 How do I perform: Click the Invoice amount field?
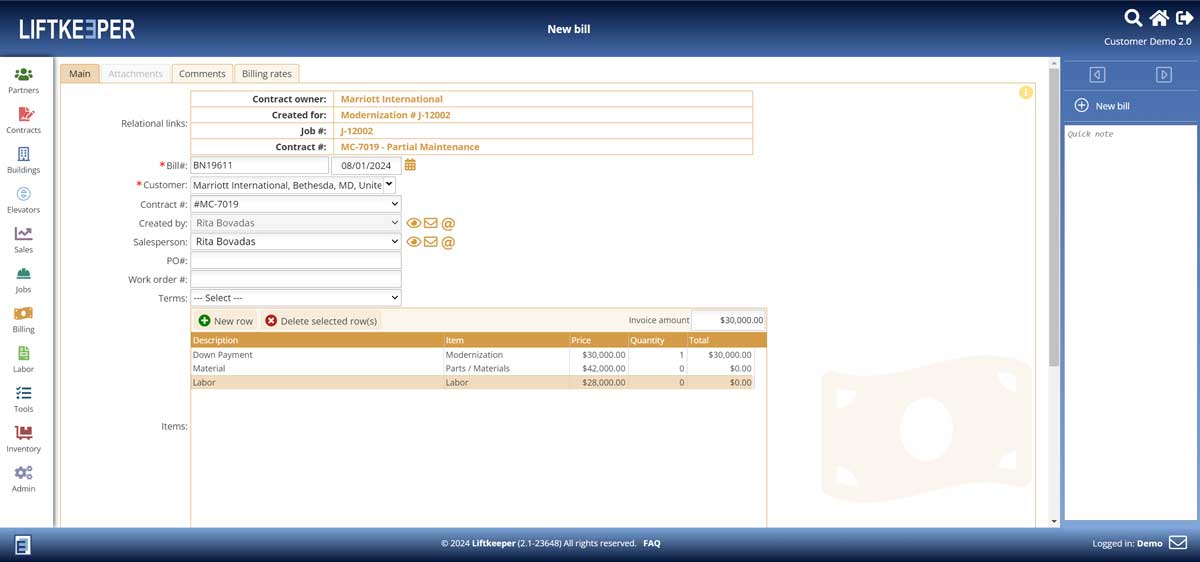[x=729, y=320]
